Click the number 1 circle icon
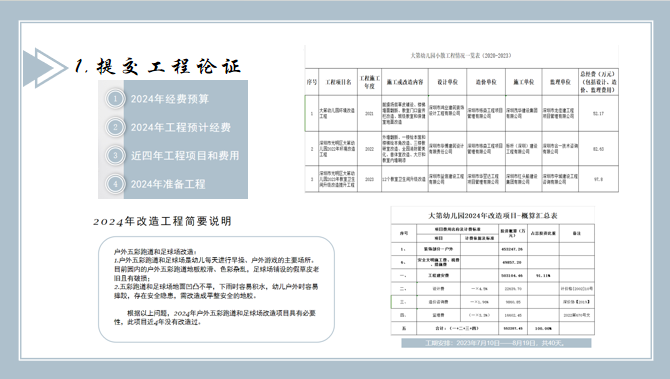This screenshot has width=670, height=379. pos(115,99)
